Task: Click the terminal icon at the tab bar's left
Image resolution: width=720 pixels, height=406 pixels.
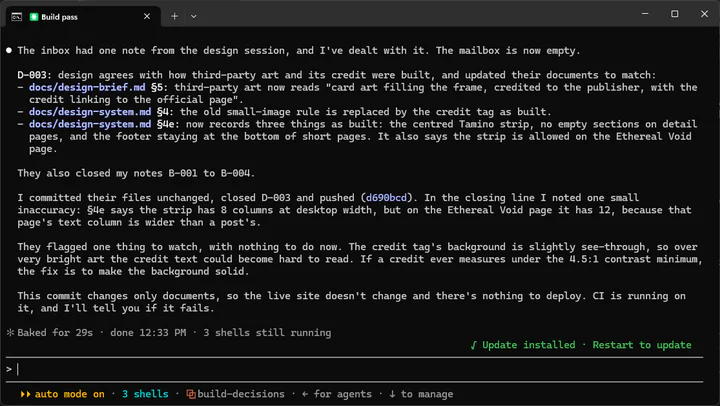Action: (17, 17)
